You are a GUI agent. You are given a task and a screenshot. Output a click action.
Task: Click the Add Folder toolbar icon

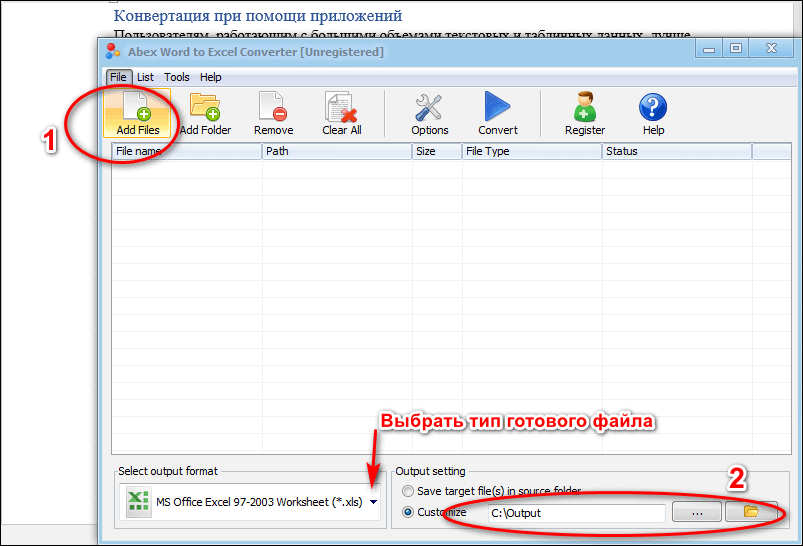(205, 113)
